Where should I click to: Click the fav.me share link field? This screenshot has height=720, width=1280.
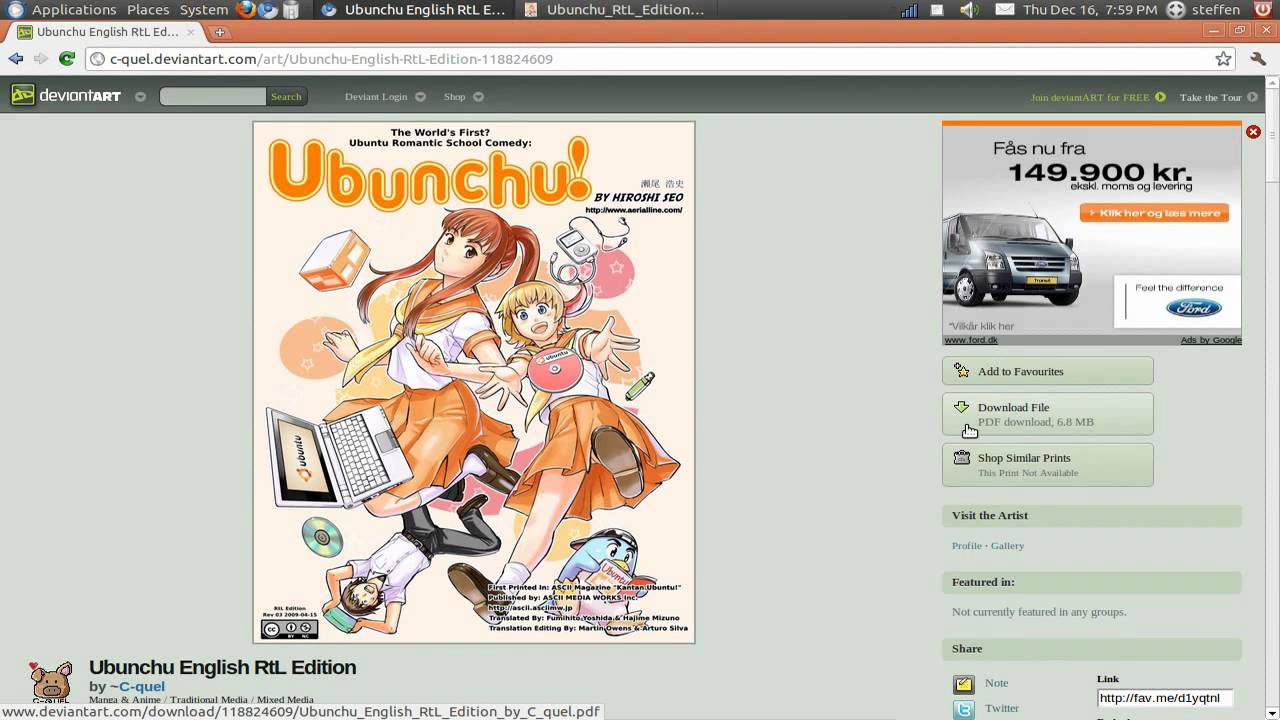[x=1165, y=698]
